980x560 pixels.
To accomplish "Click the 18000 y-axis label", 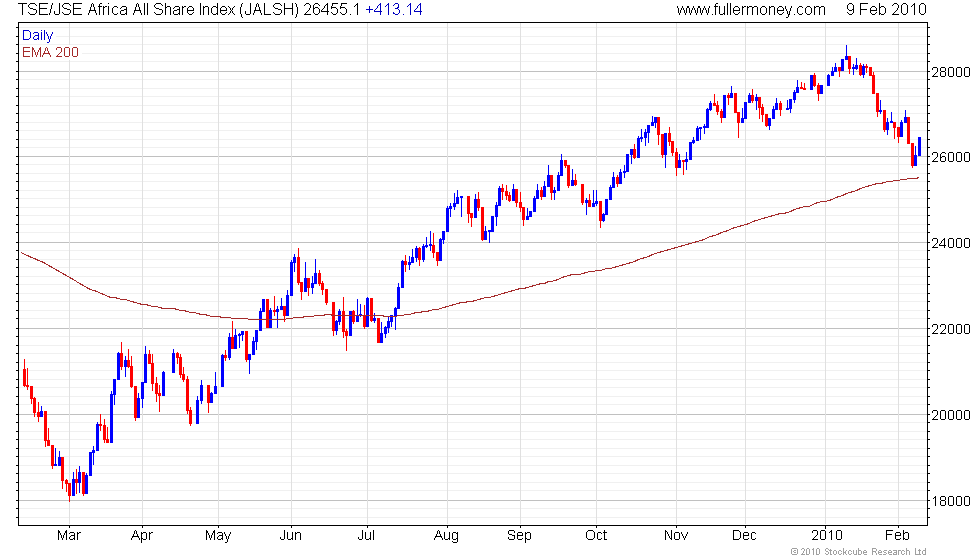I will click(951, 501).
